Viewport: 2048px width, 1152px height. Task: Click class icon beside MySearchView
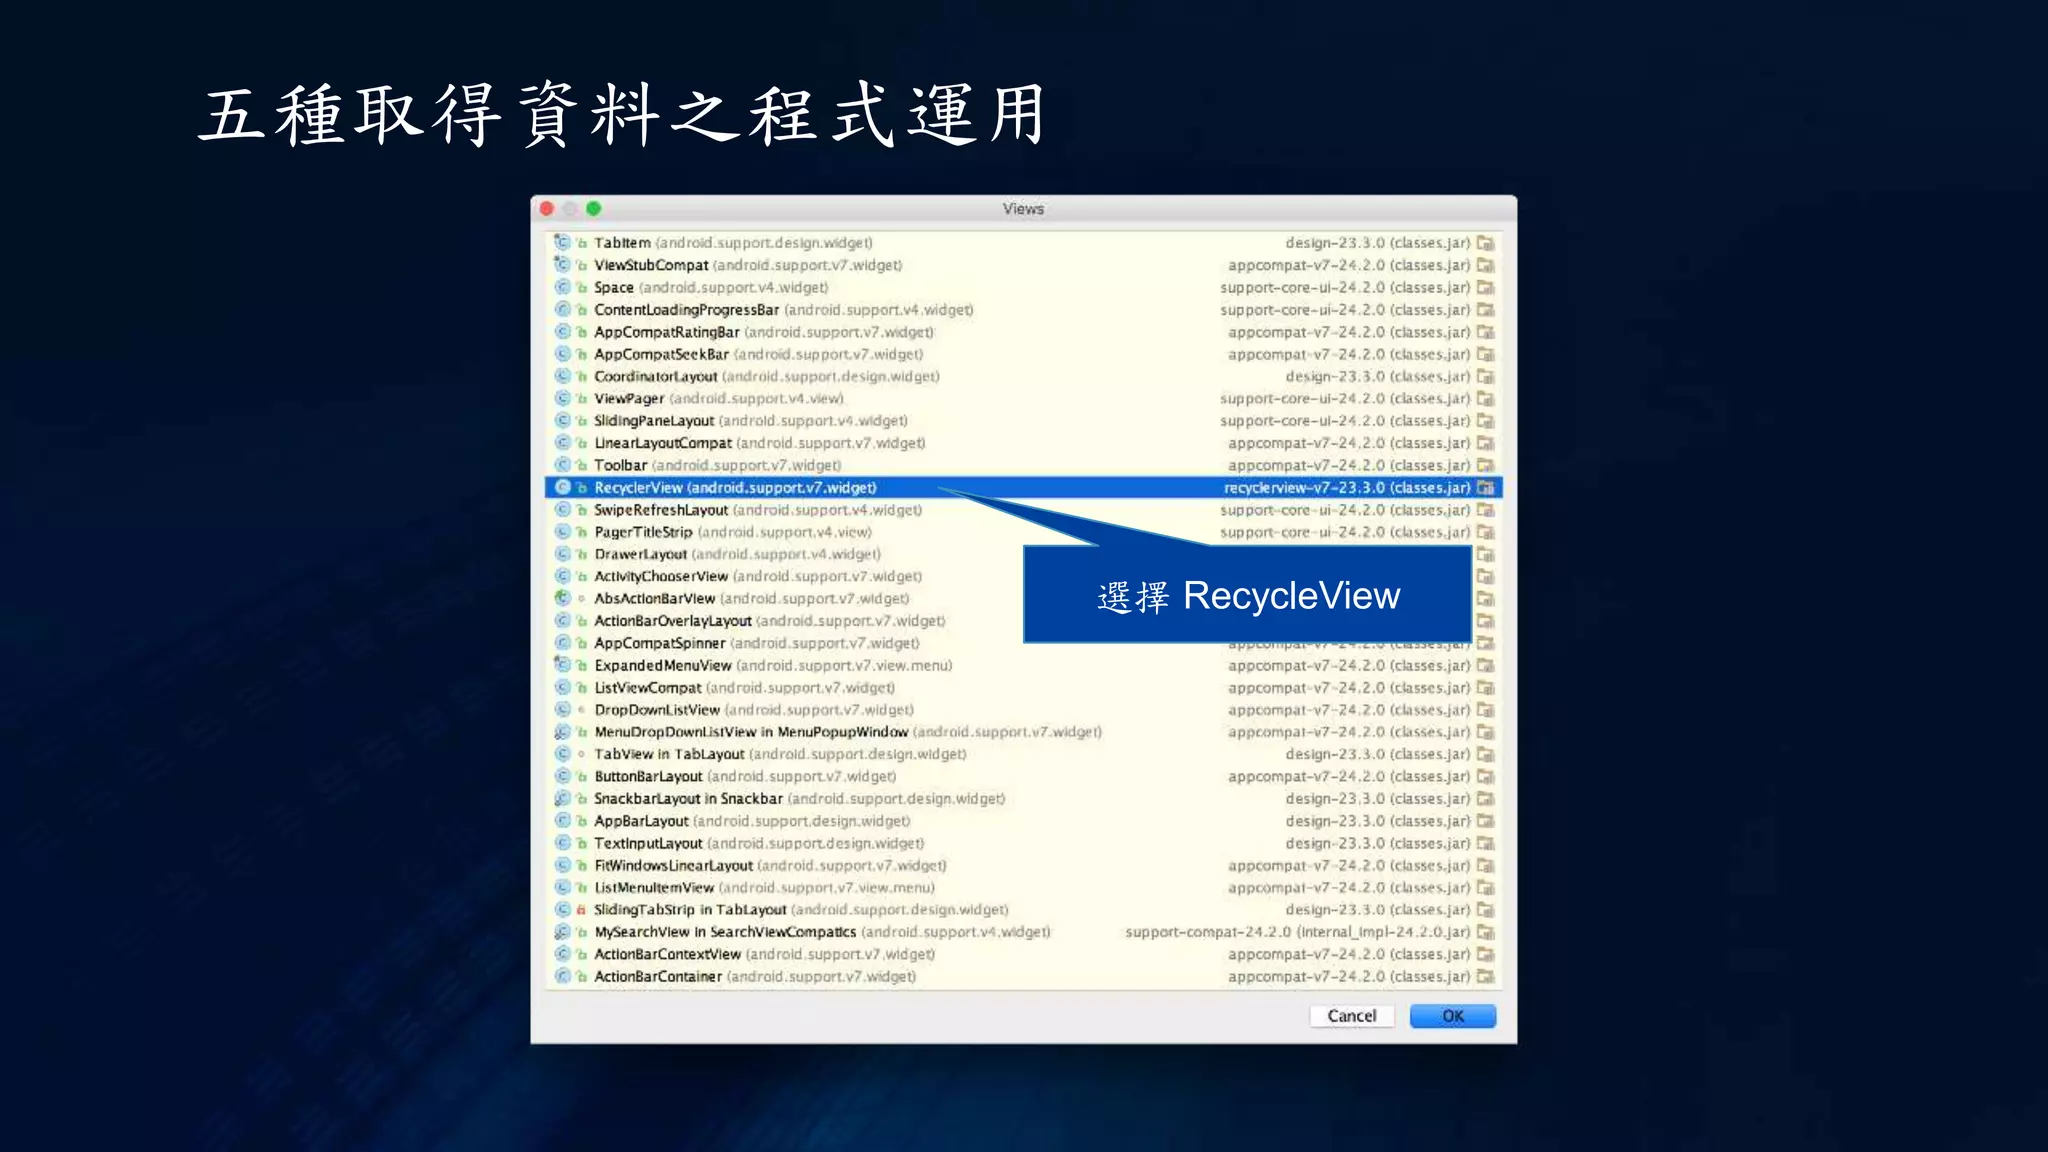coord(562,932)
